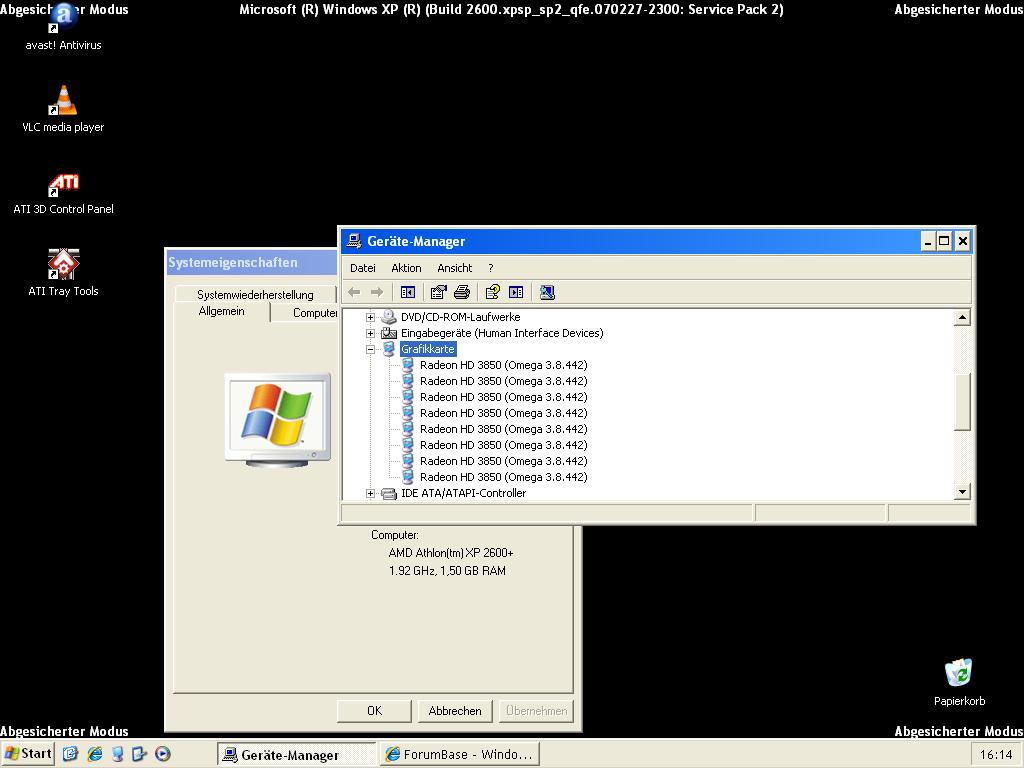
Task: Open Properties via the toolbar properties icon
Action: coord(438,292)
